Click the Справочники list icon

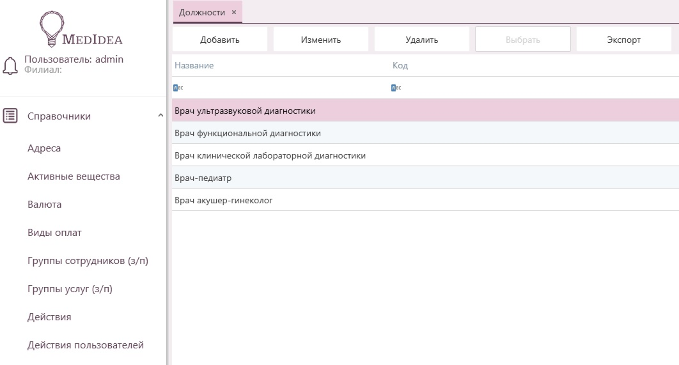(10, 116)
